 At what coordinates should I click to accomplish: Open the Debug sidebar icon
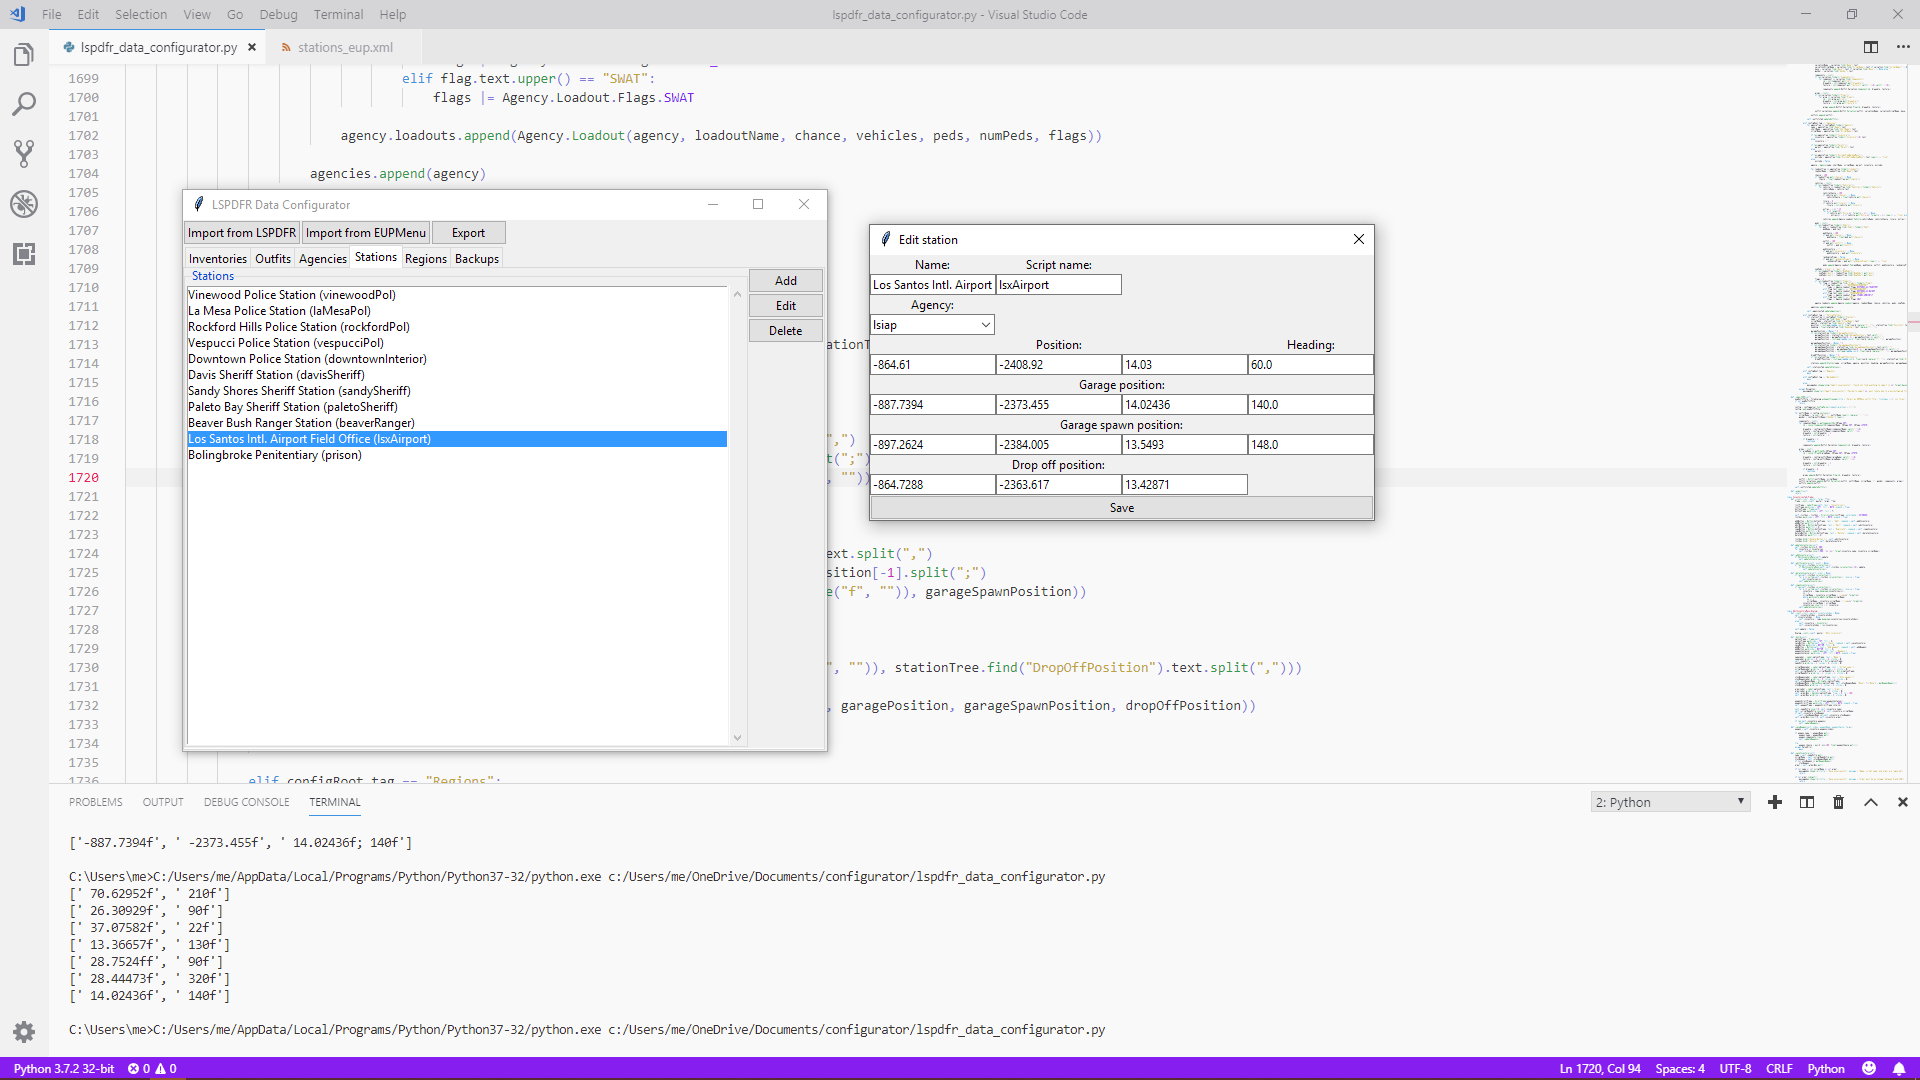point(24,204)
